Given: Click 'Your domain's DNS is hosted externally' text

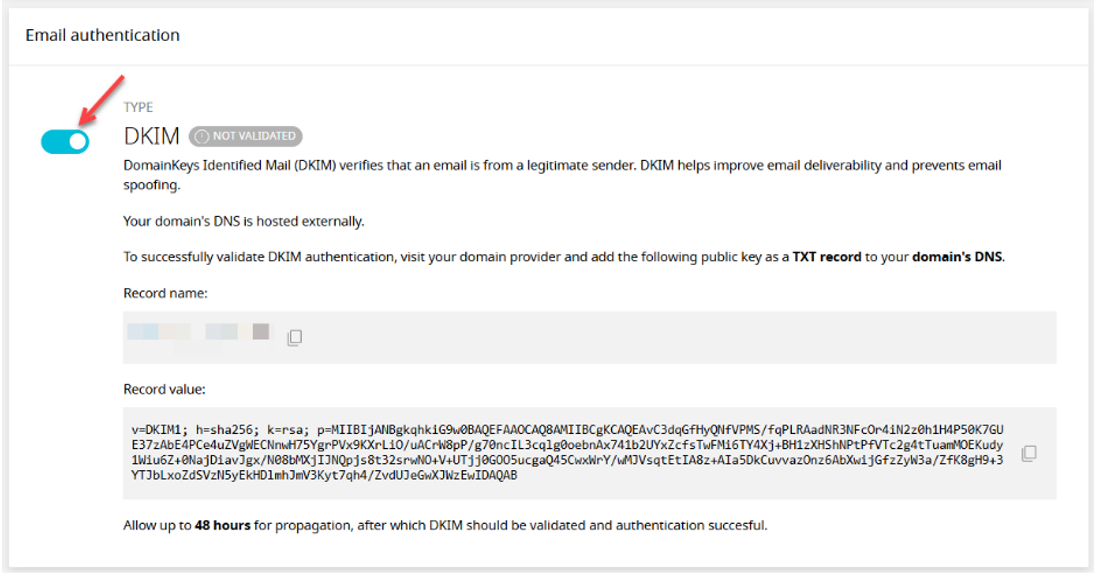Looking at the screenshot, I should (244, 221).
